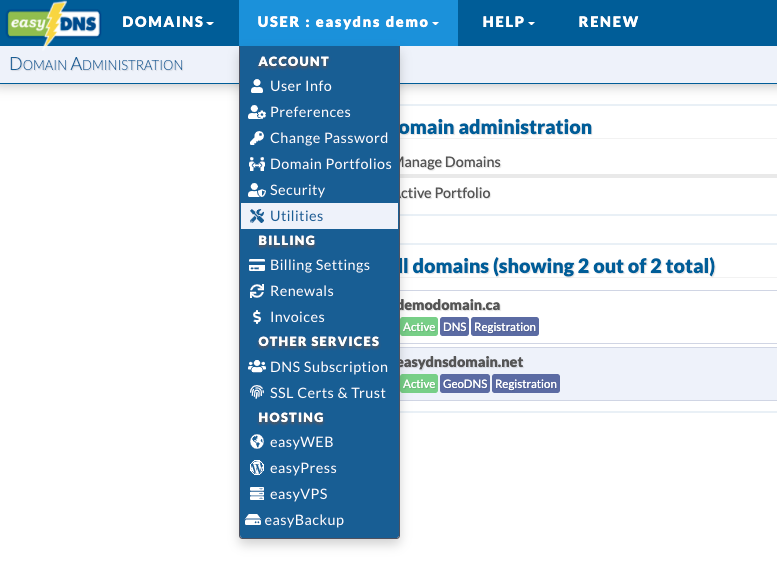This screenshot has height=561, width=777.
Task: Click the easyDNS logo
Action: [x=54, y=23]
